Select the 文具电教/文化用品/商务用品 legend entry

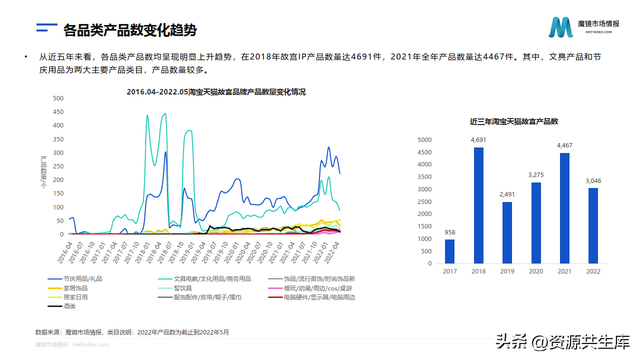tap(204, 279)
